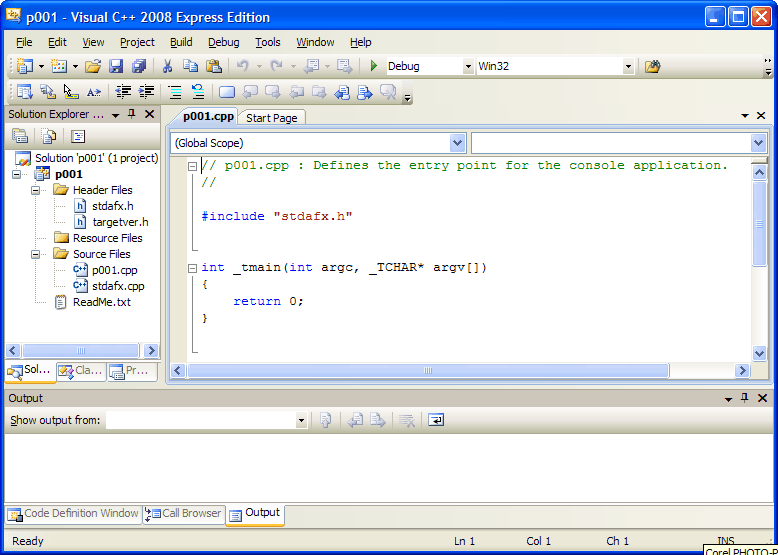
Task: Click the Increase Indent icon
Action: click(x=146, y=92)
